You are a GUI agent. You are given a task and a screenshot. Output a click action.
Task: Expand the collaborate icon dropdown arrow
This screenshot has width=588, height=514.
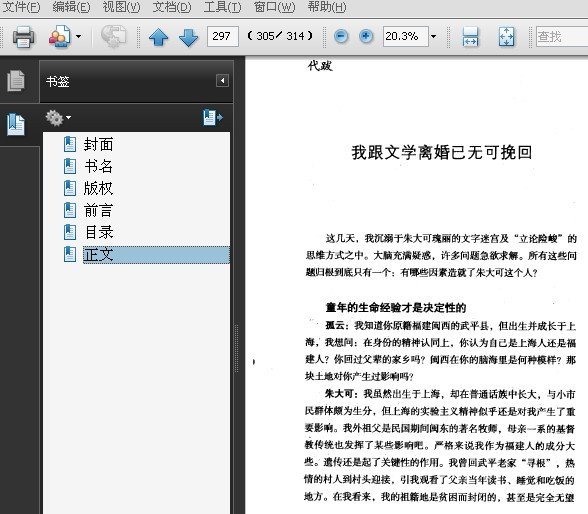[x=78, y=36]
